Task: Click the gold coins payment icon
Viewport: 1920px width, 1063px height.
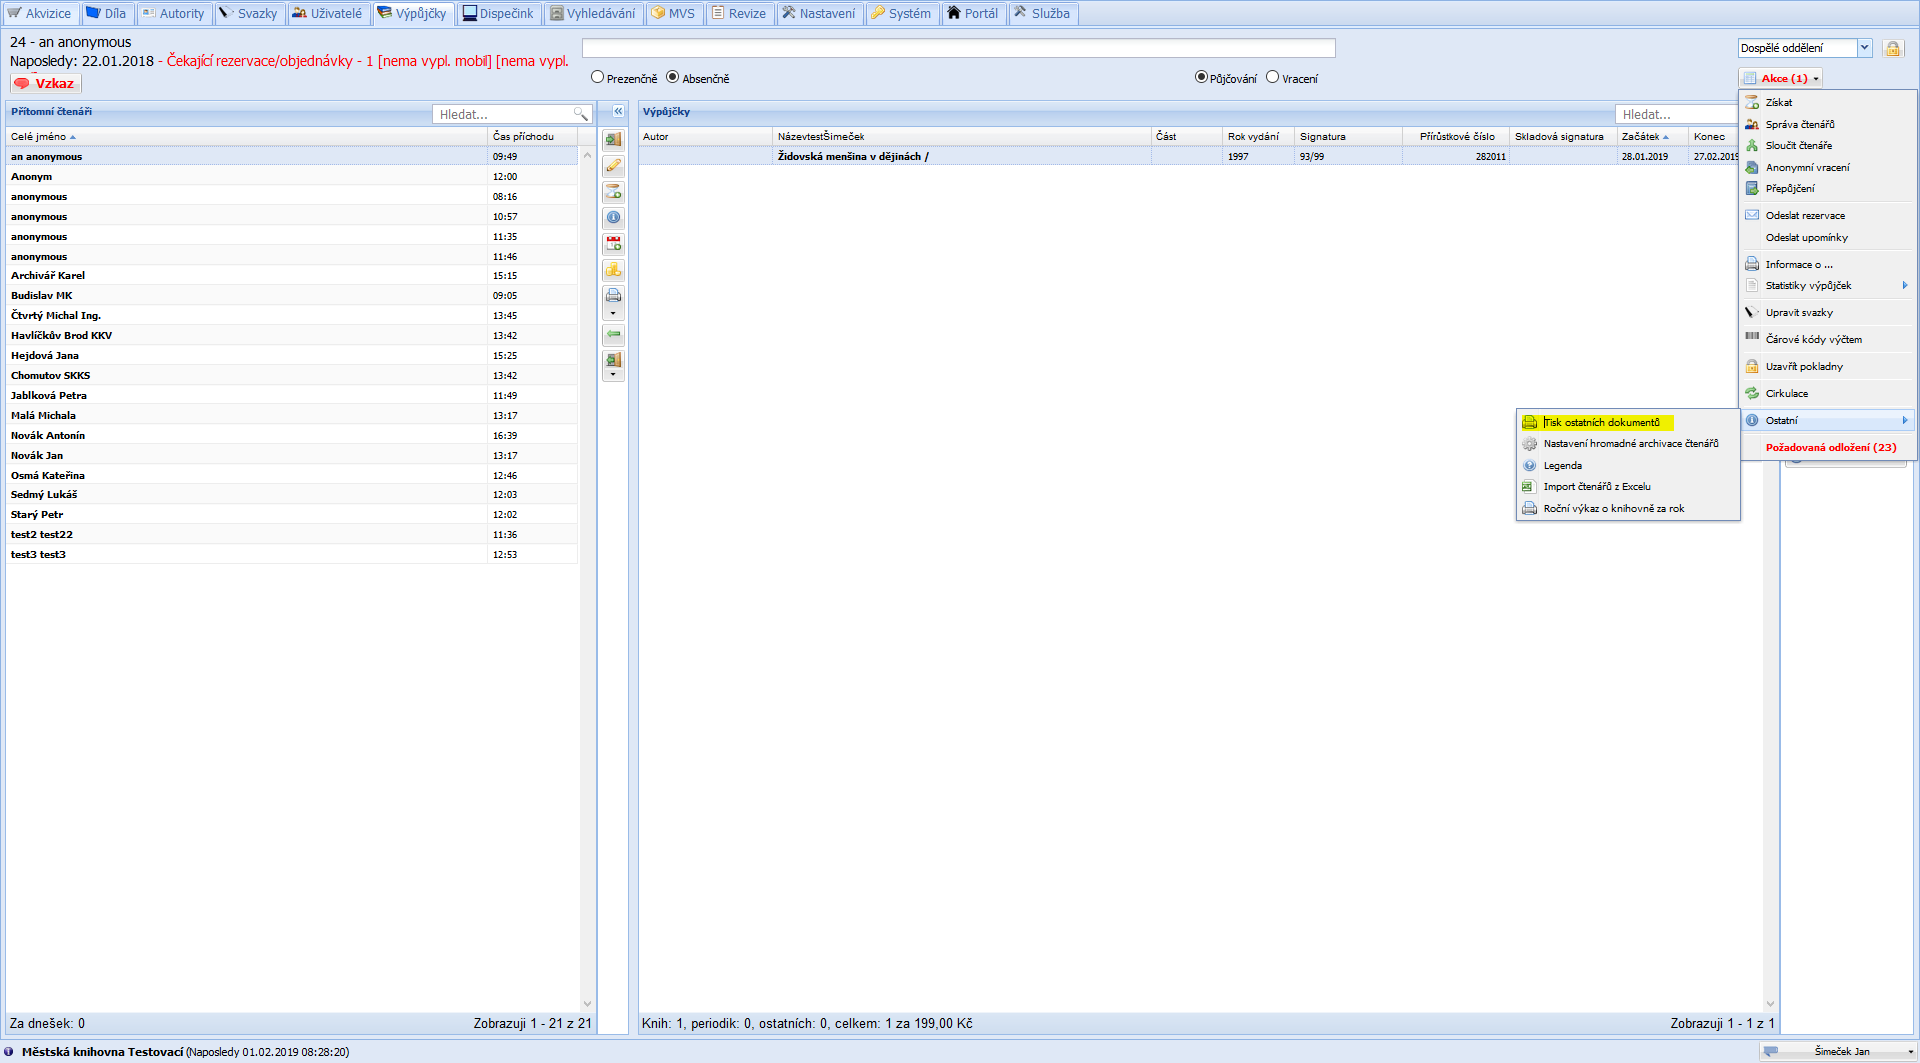Action: [613, 269]
